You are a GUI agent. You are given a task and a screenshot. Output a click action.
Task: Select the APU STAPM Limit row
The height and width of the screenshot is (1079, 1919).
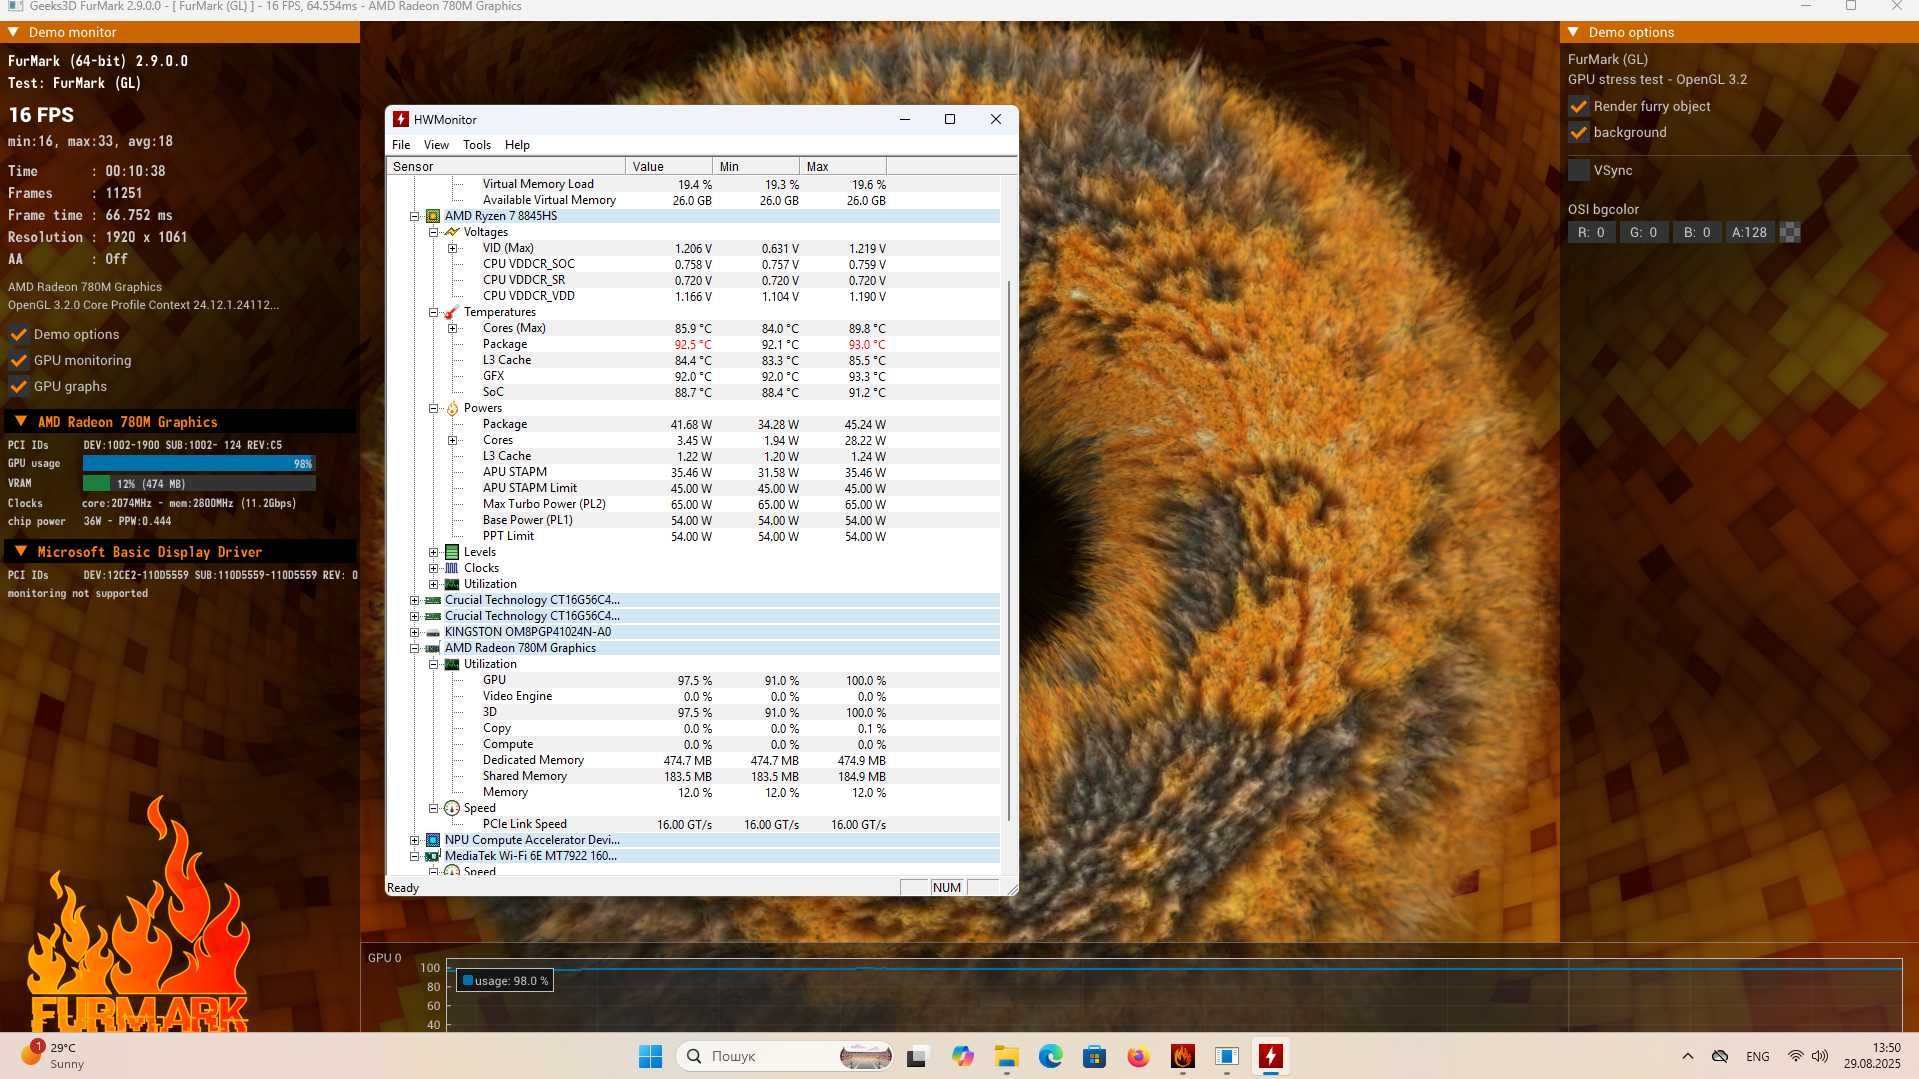pos(694,488)
